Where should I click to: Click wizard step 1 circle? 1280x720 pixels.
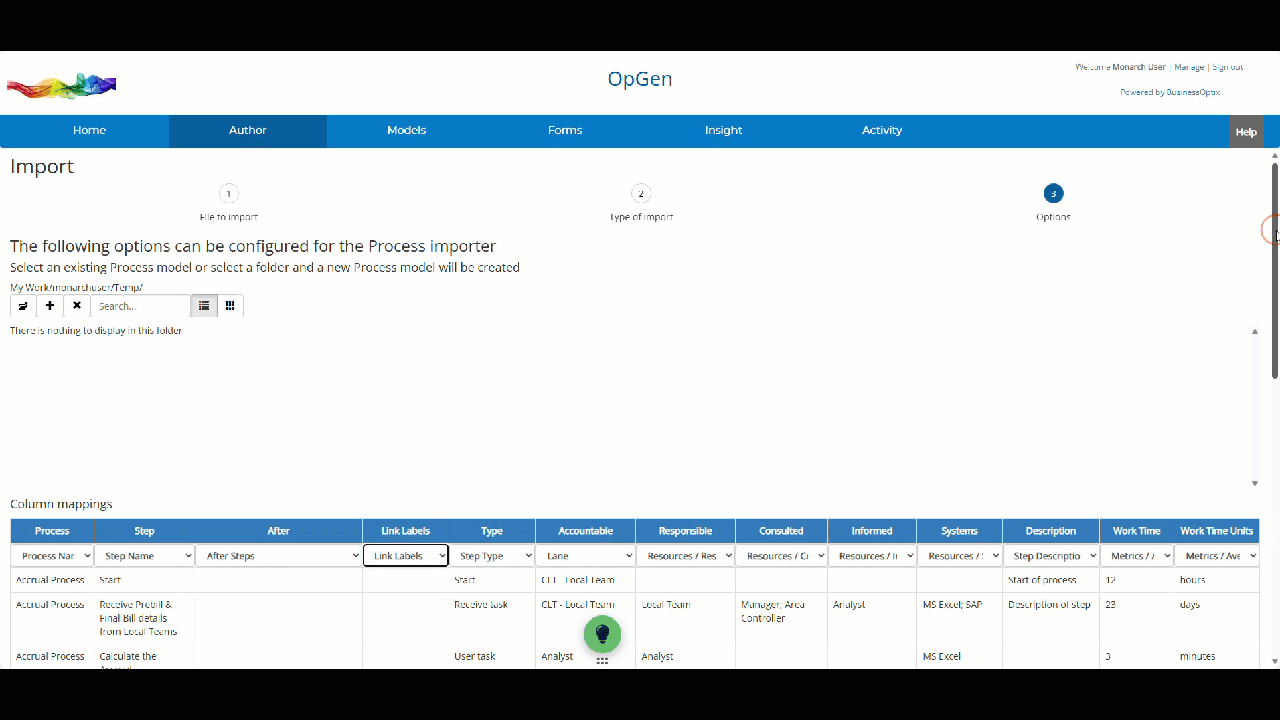(x=229, y=194)
